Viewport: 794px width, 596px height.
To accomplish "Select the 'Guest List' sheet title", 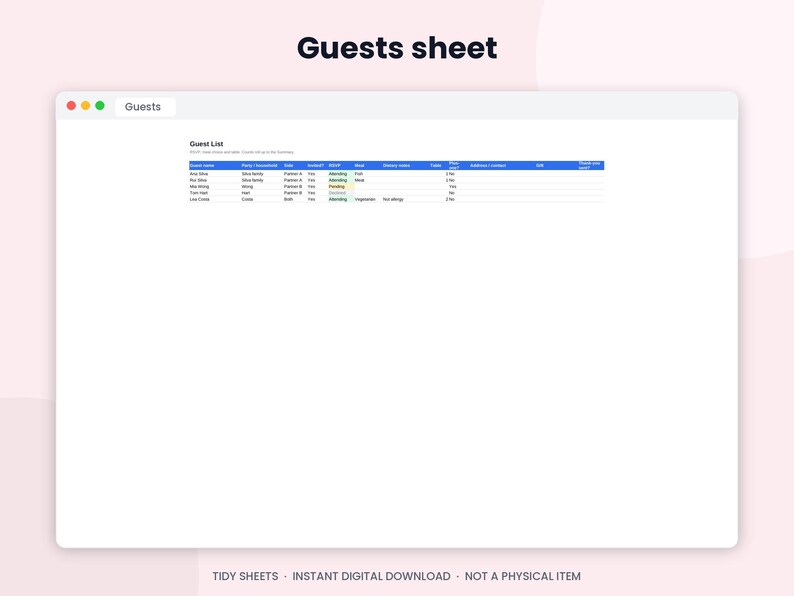I will click(206, 144).
